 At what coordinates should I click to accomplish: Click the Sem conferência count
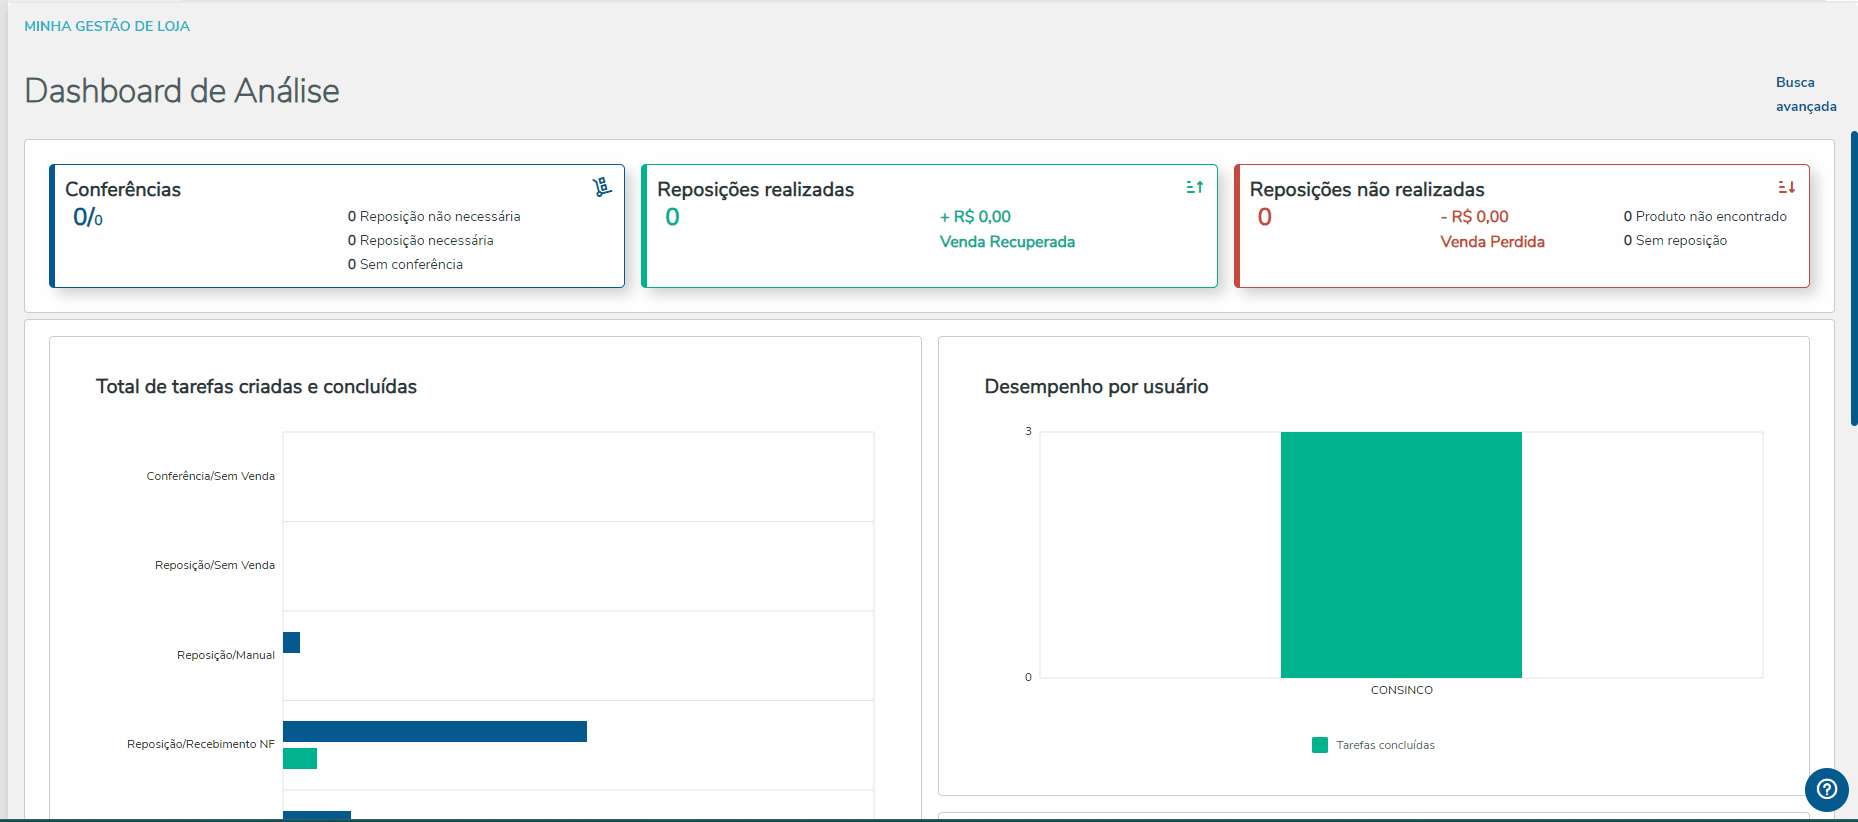click(352, 264)
